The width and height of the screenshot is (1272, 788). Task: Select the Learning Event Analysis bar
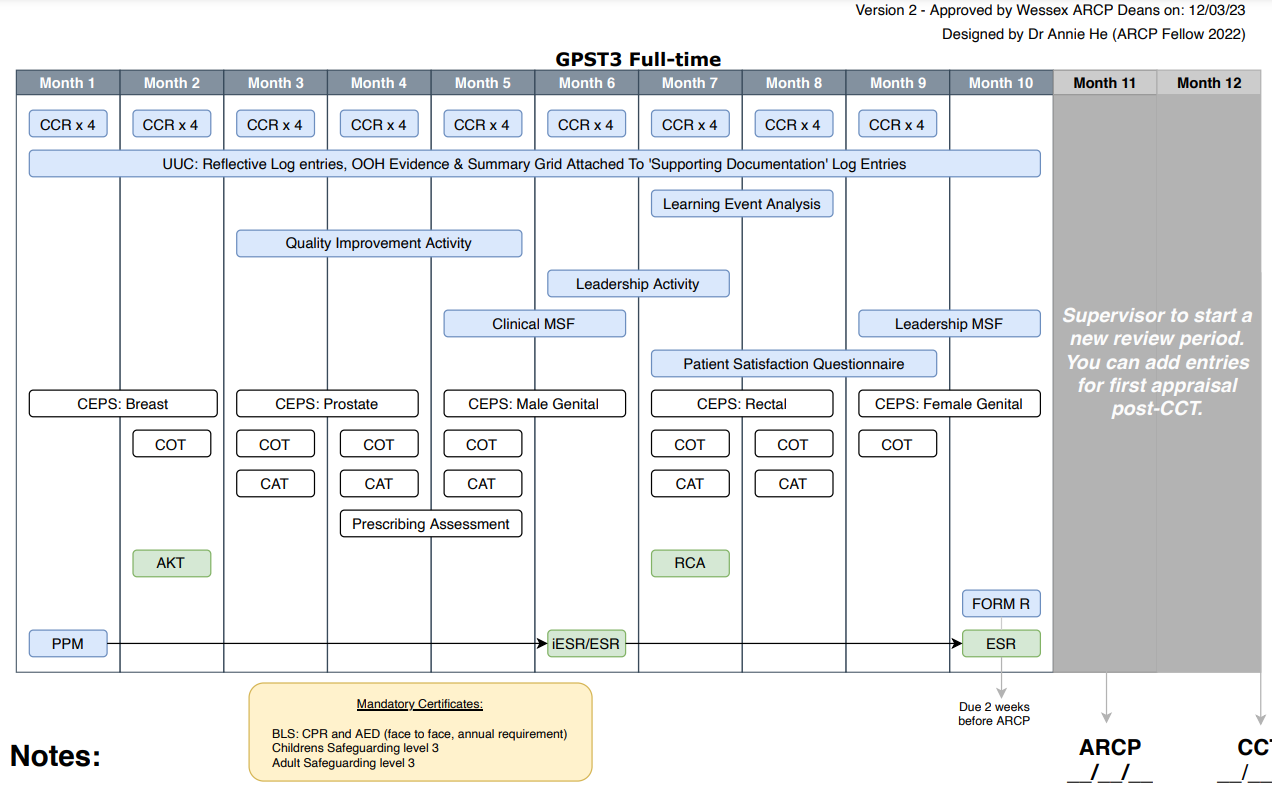(x=741, y=204)
